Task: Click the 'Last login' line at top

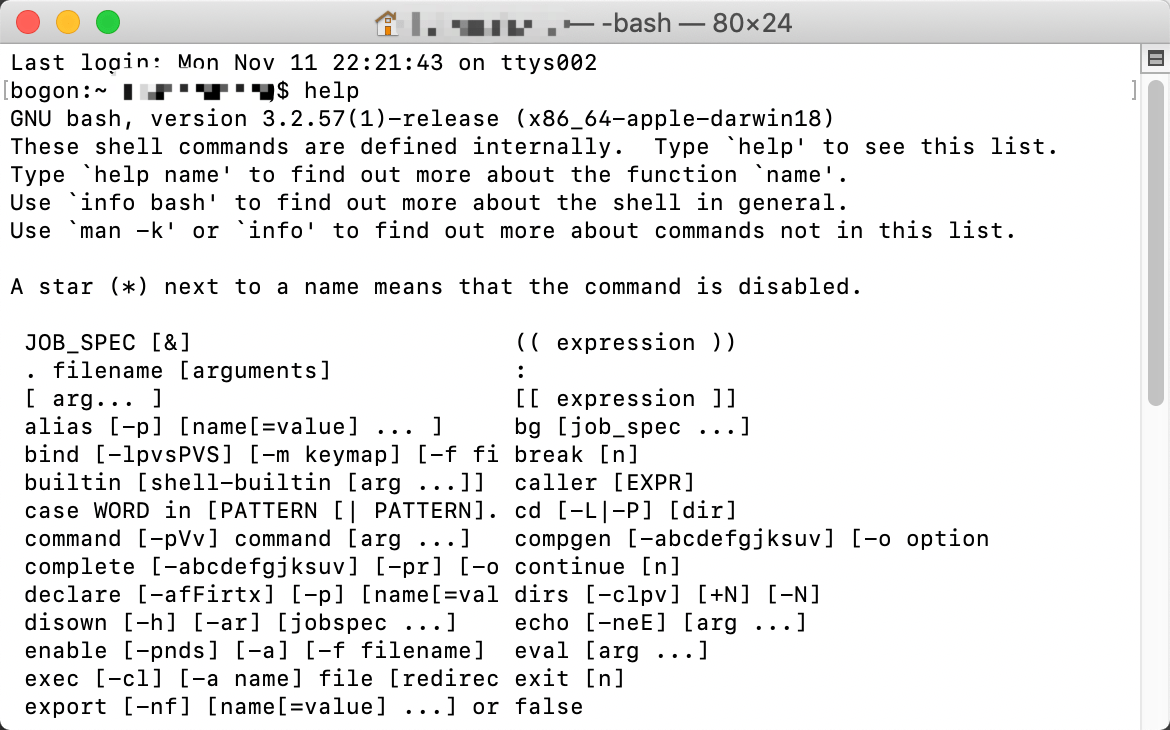Action: 300,63
